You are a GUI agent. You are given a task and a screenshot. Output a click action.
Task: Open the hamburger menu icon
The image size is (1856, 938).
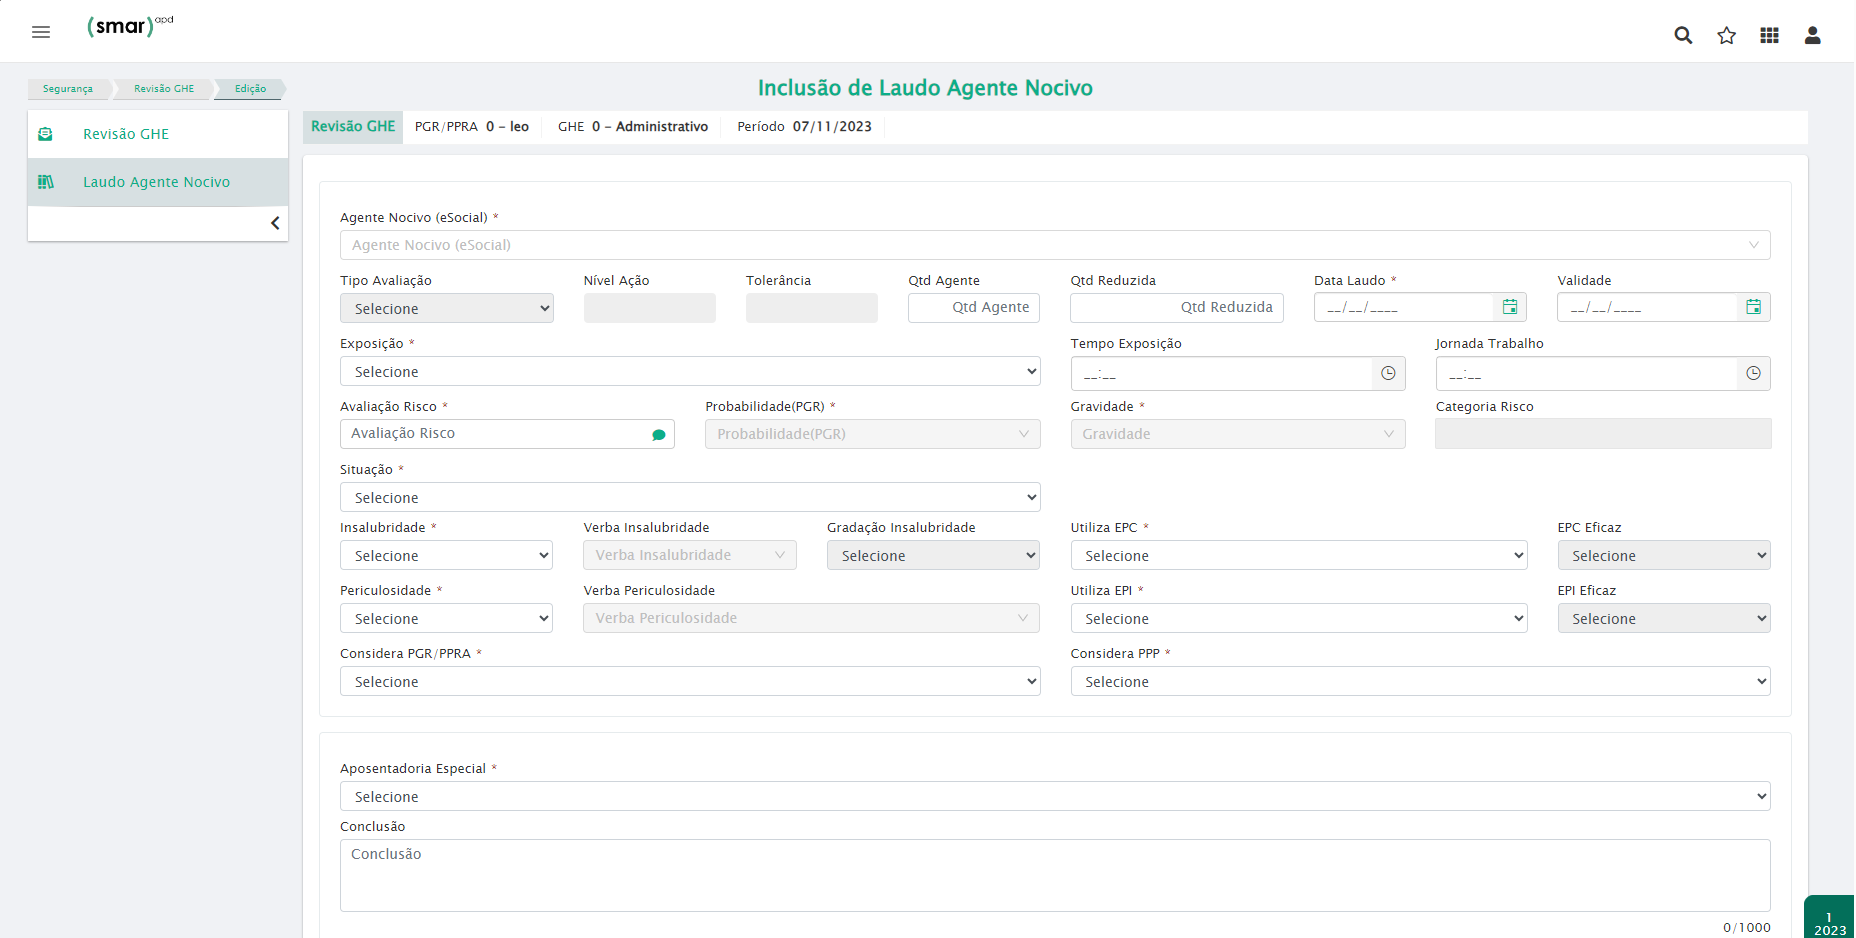(x=41, y=32)
